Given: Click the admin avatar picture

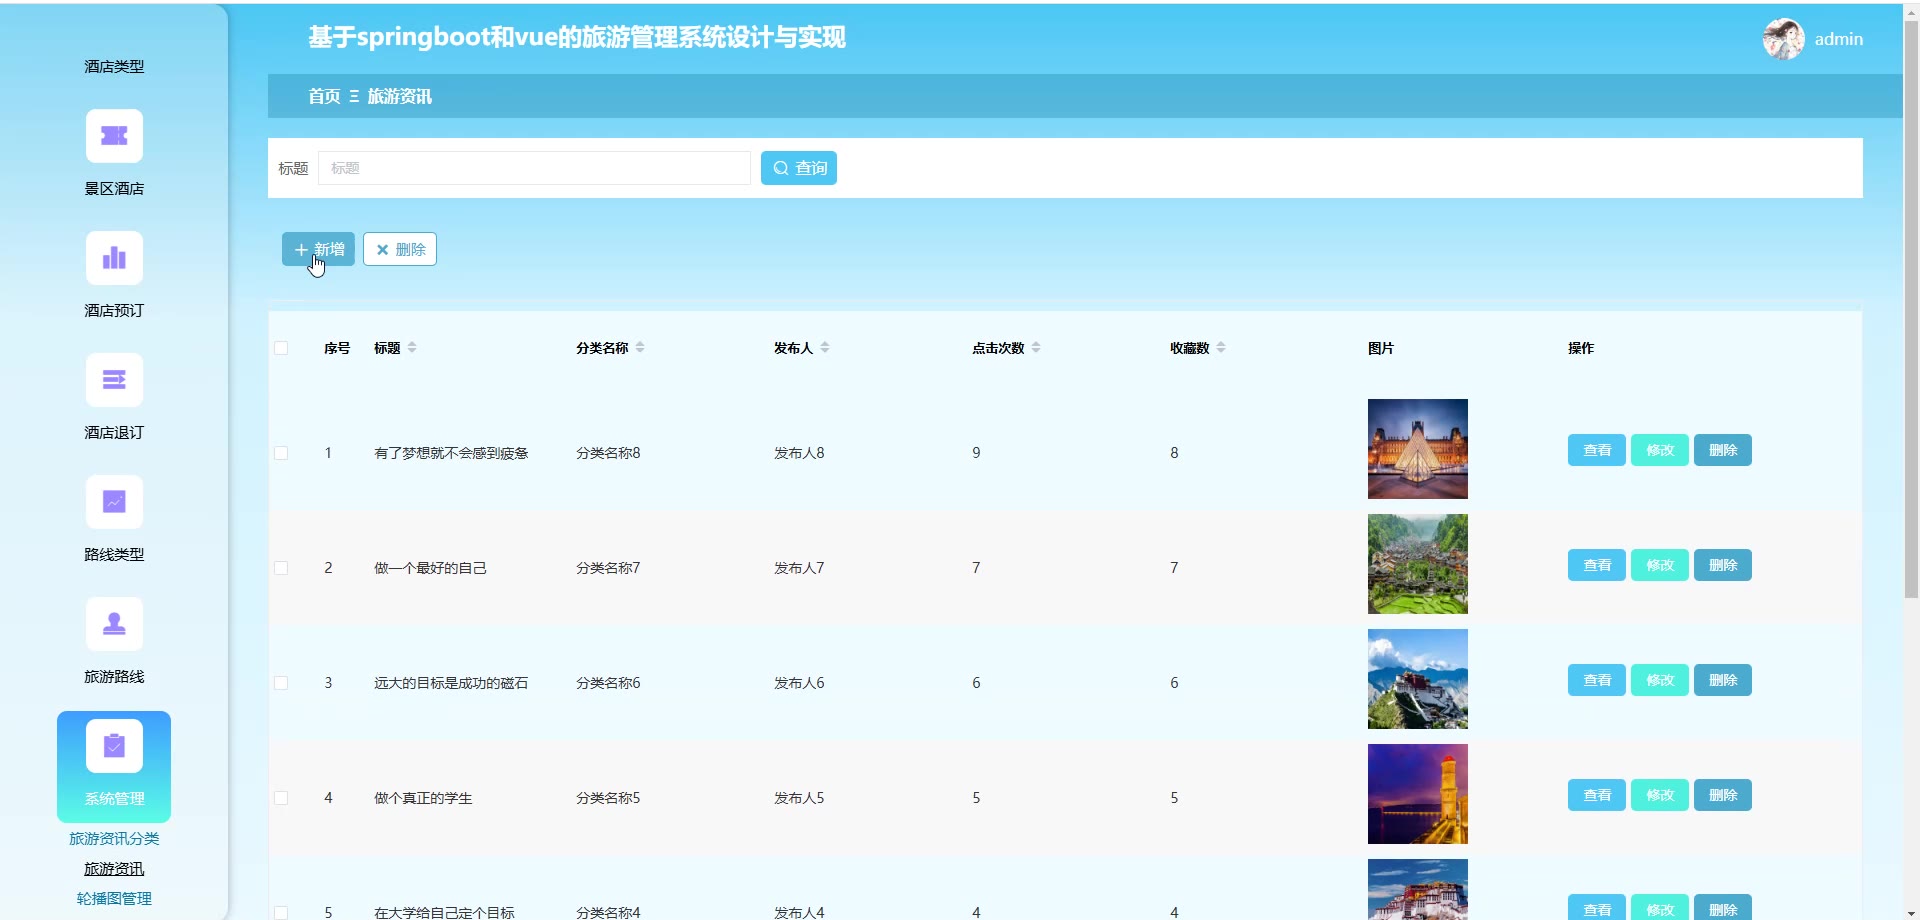Looking at the screenshot, I should pos(1783,39).
